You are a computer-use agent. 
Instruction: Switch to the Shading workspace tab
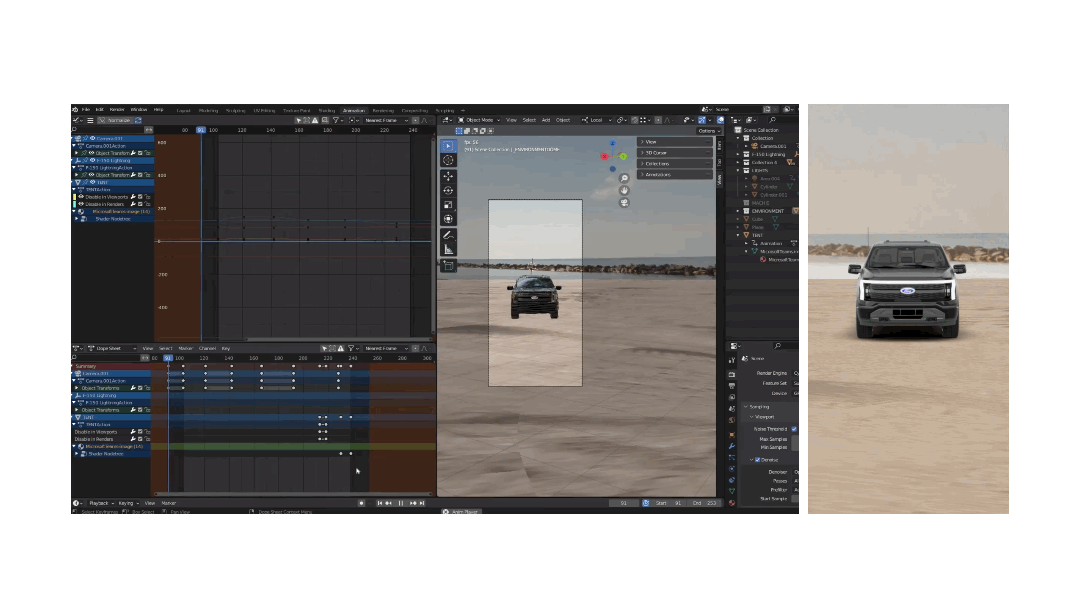(x=327, y=110)
